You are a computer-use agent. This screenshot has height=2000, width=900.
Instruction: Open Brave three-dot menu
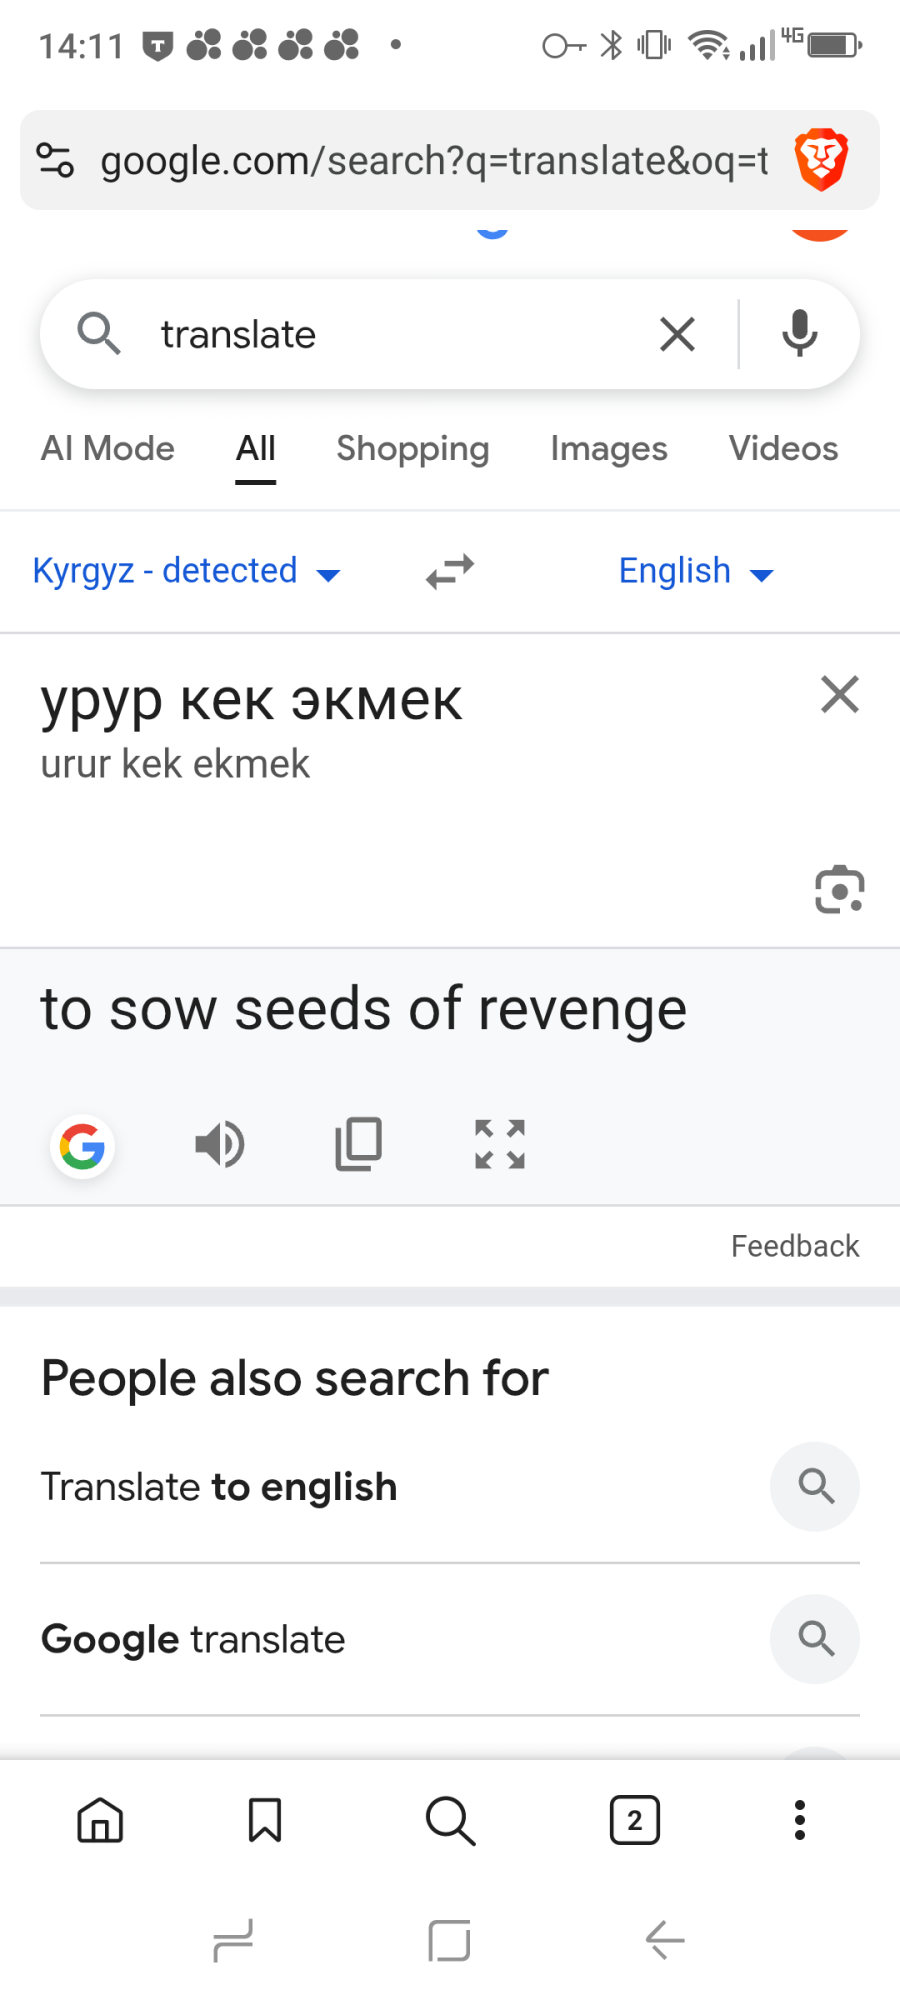(x=799, y=1820)
